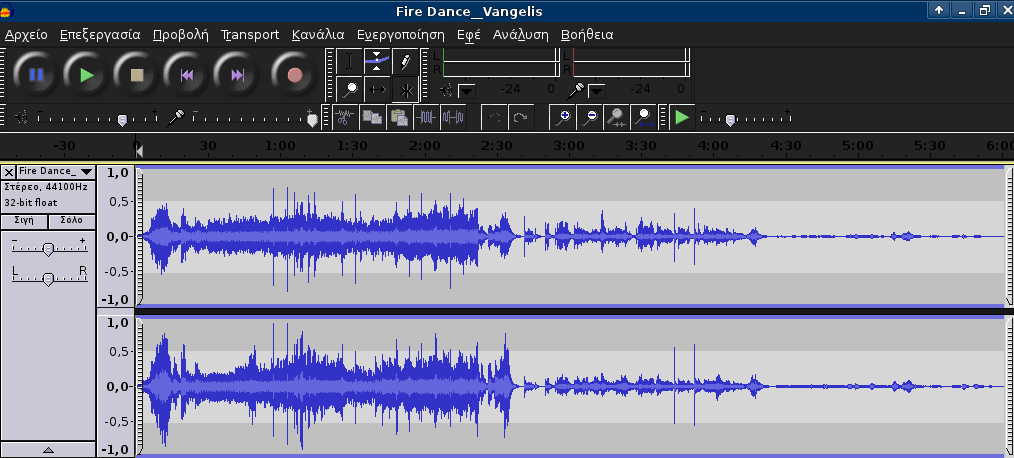Click the 2:00 mark on the timeline ruler
Viewport: 1014px width, 458px height.
(x=425, y=146)
